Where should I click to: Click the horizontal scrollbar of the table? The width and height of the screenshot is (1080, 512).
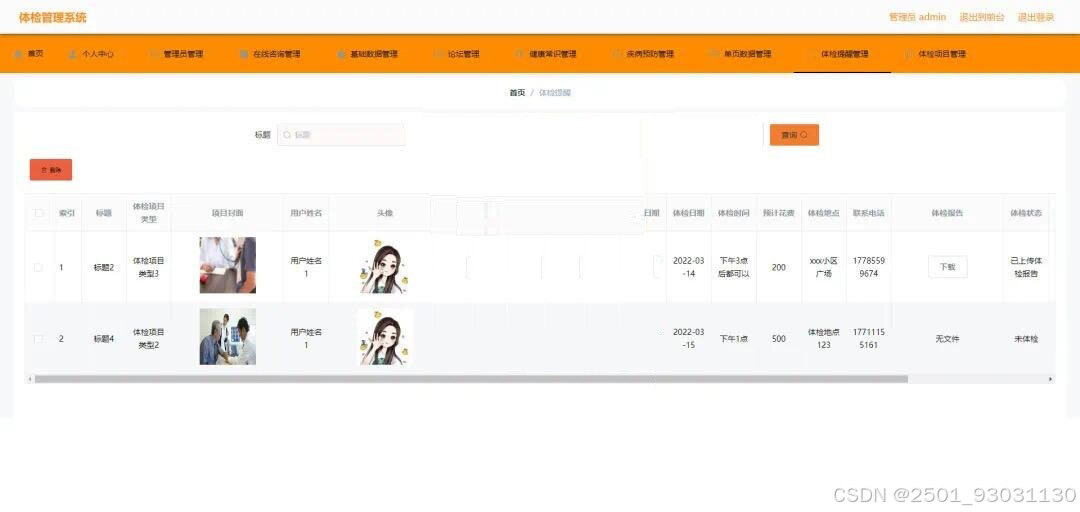pyautogui.click(x=471, y=379)
